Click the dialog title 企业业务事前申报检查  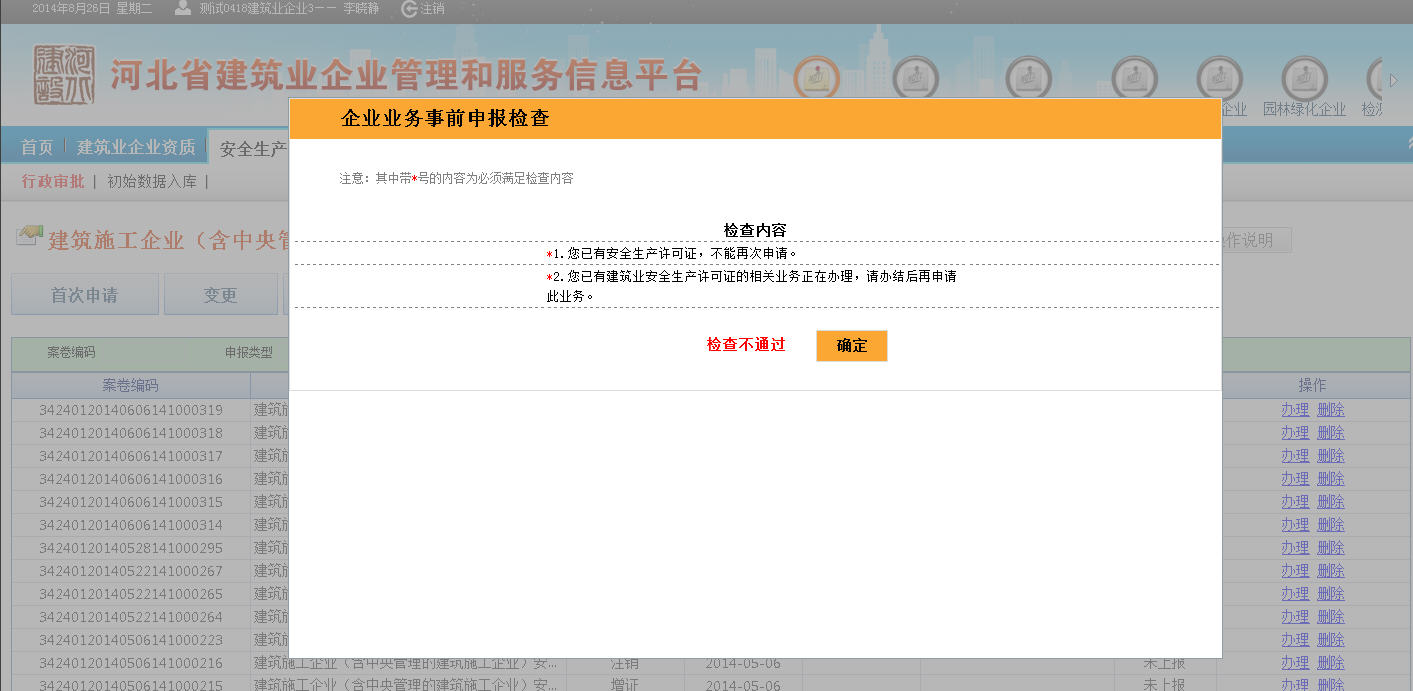click(445, 119)
